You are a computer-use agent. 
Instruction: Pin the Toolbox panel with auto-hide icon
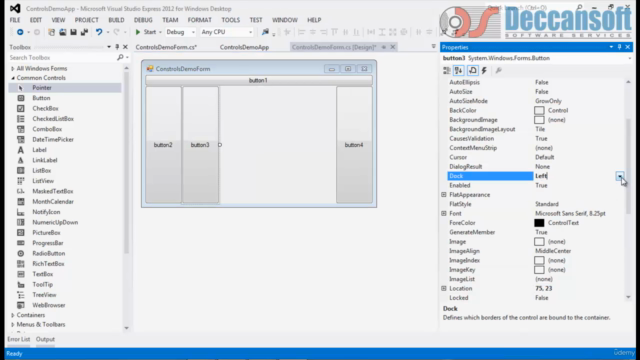point(117,47)
